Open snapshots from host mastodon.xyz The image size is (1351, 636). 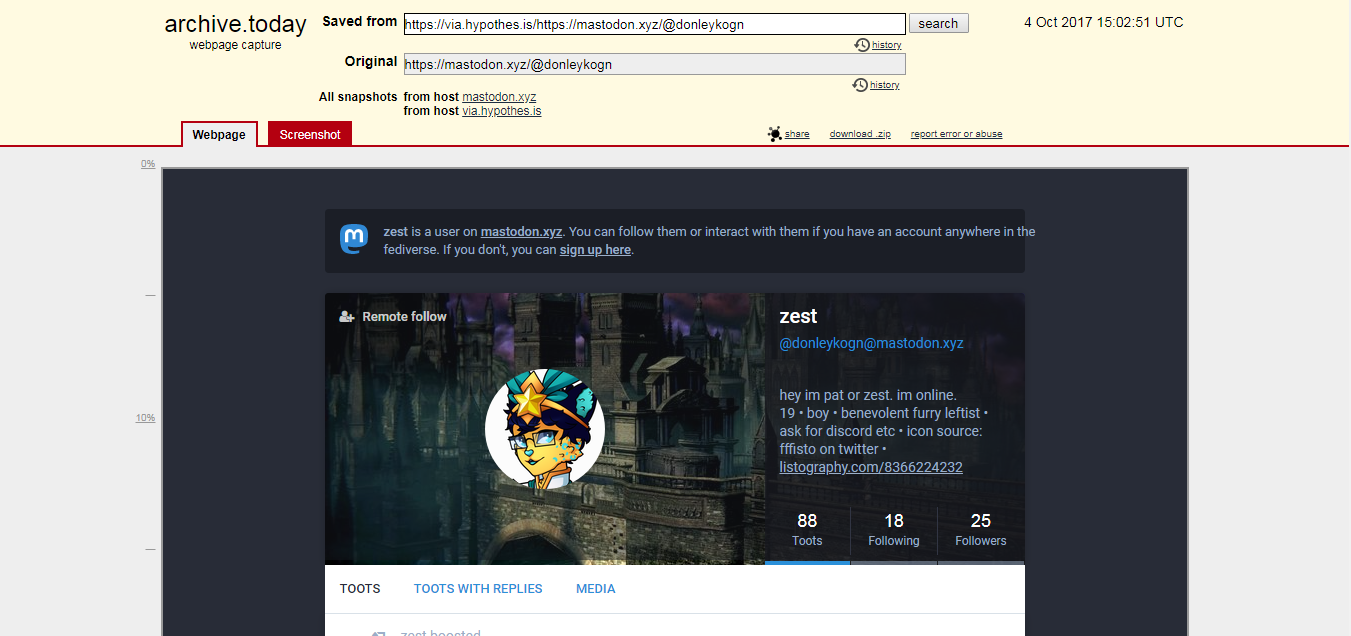pos(499,97)
